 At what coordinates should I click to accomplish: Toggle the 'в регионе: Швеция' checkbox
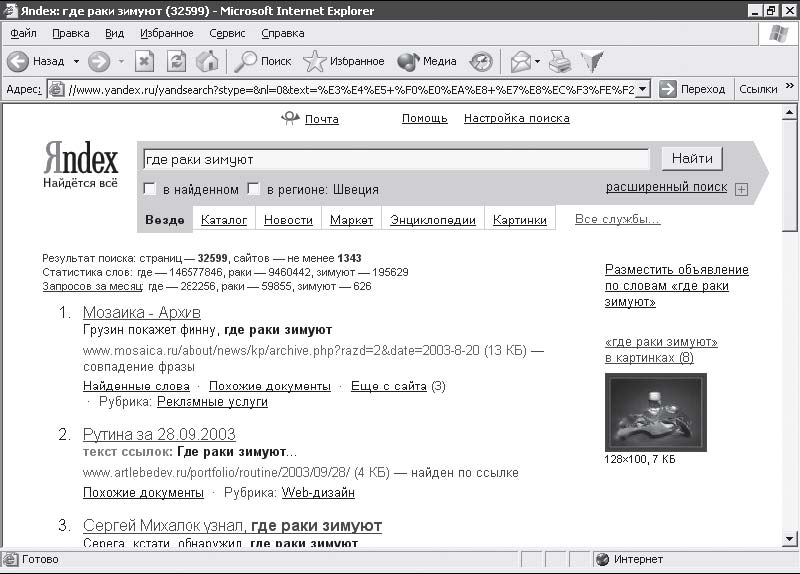coord(254,189)
